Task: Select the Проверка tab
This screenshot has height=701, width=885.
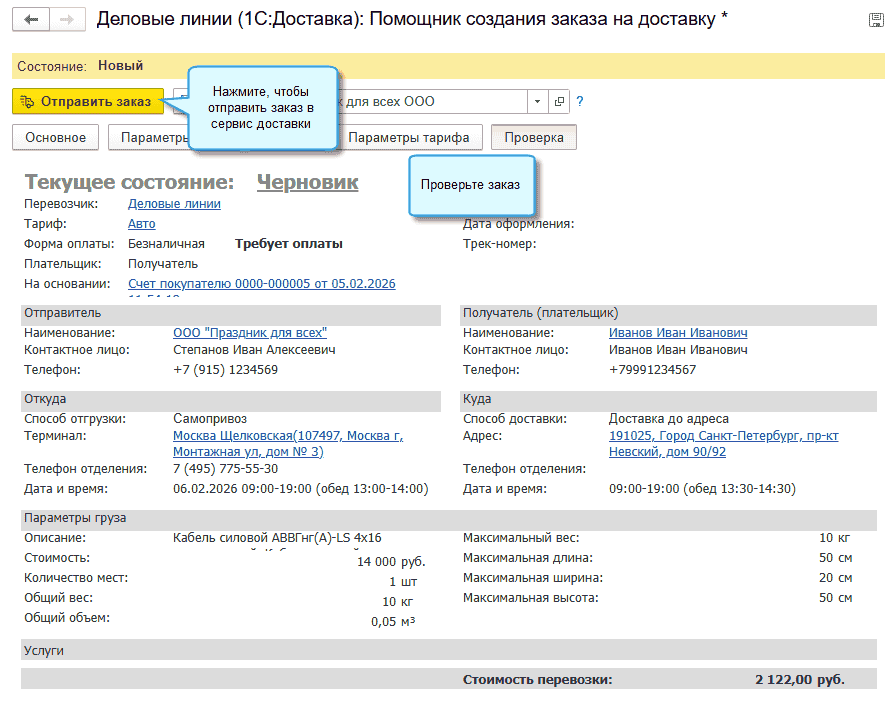Action: pos(533,138)
